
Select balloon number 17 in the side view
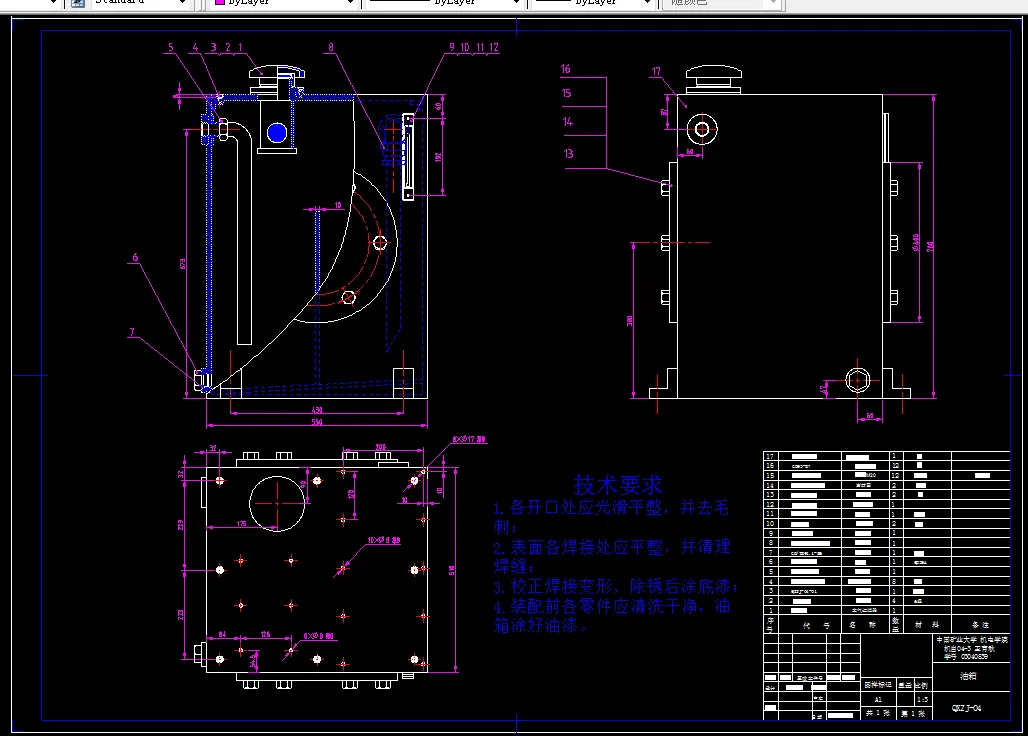click(656, 71)
